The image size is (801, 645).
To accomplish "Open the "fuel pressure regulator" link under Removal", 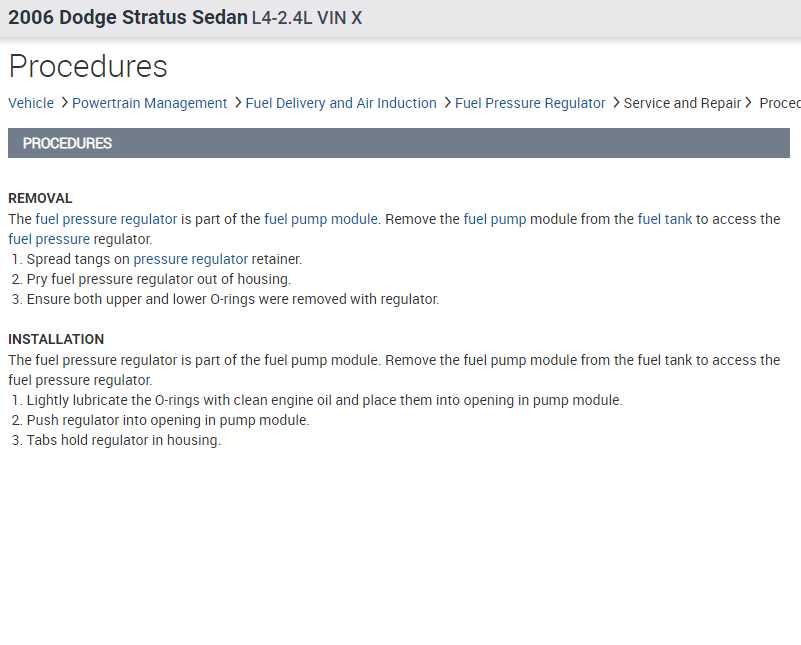I will [106, 219].
